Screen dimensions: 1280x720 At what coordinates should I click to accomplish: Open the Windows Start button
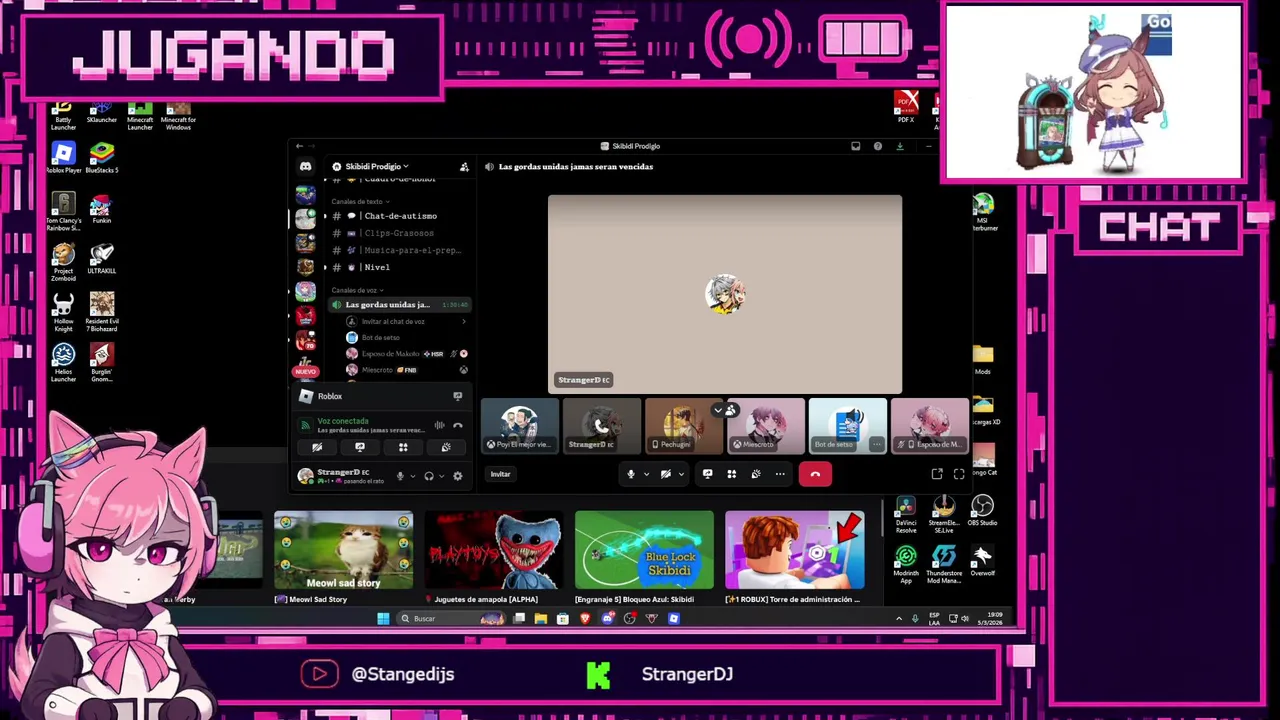click(x=383, y=618)
